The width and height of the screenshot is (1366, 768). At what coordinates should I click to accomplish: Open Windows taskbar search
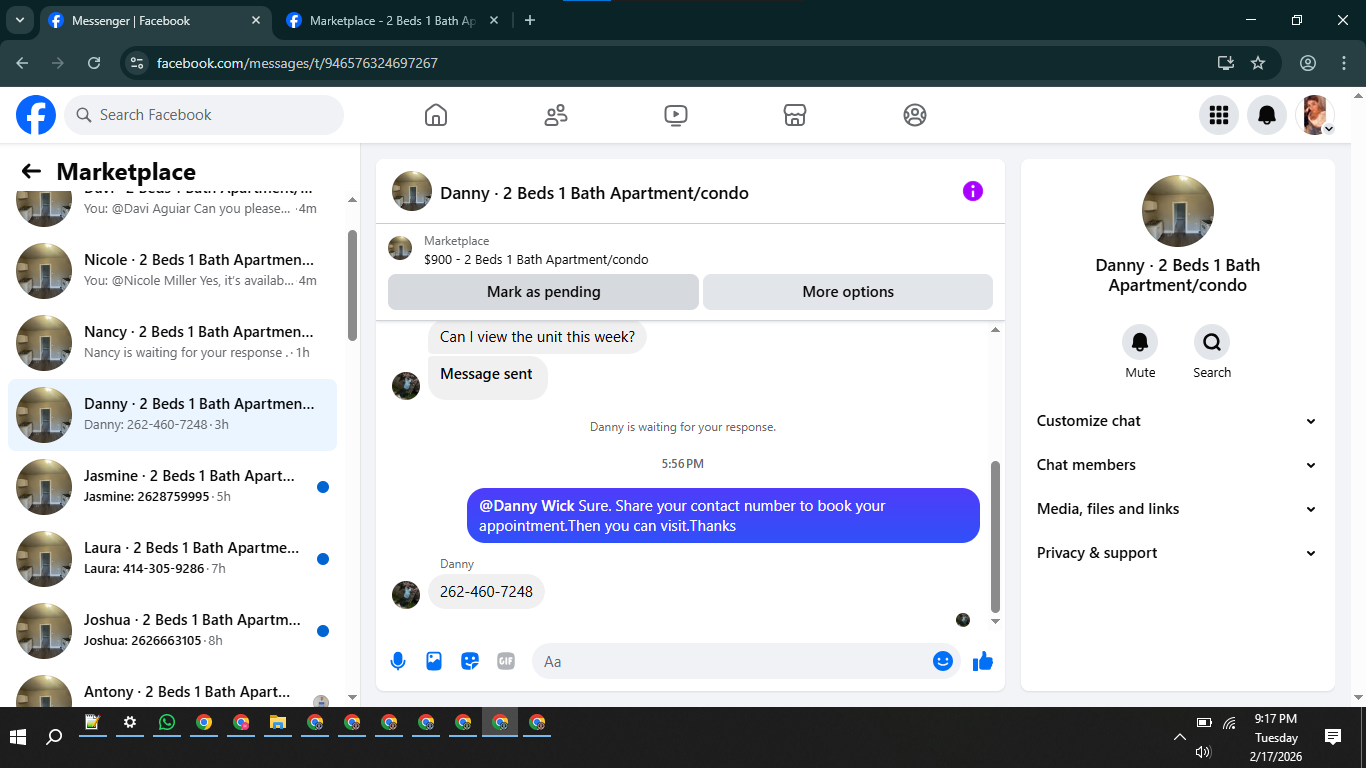55,737
